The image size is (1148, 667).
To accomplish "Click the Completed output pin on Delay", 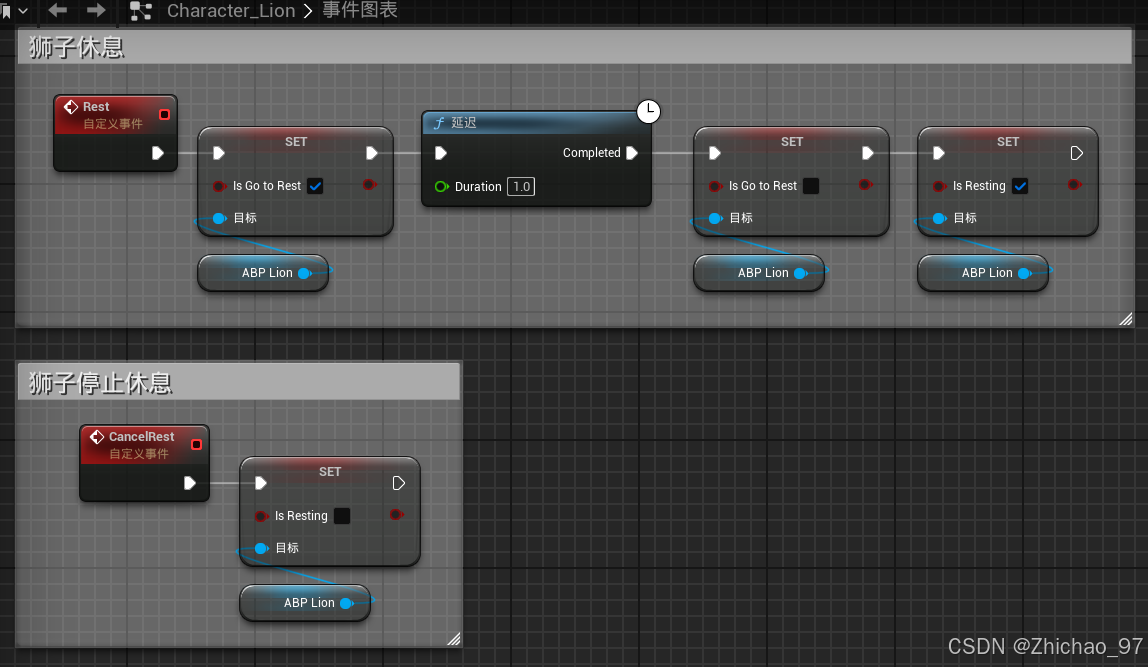I will coord(632,153).
